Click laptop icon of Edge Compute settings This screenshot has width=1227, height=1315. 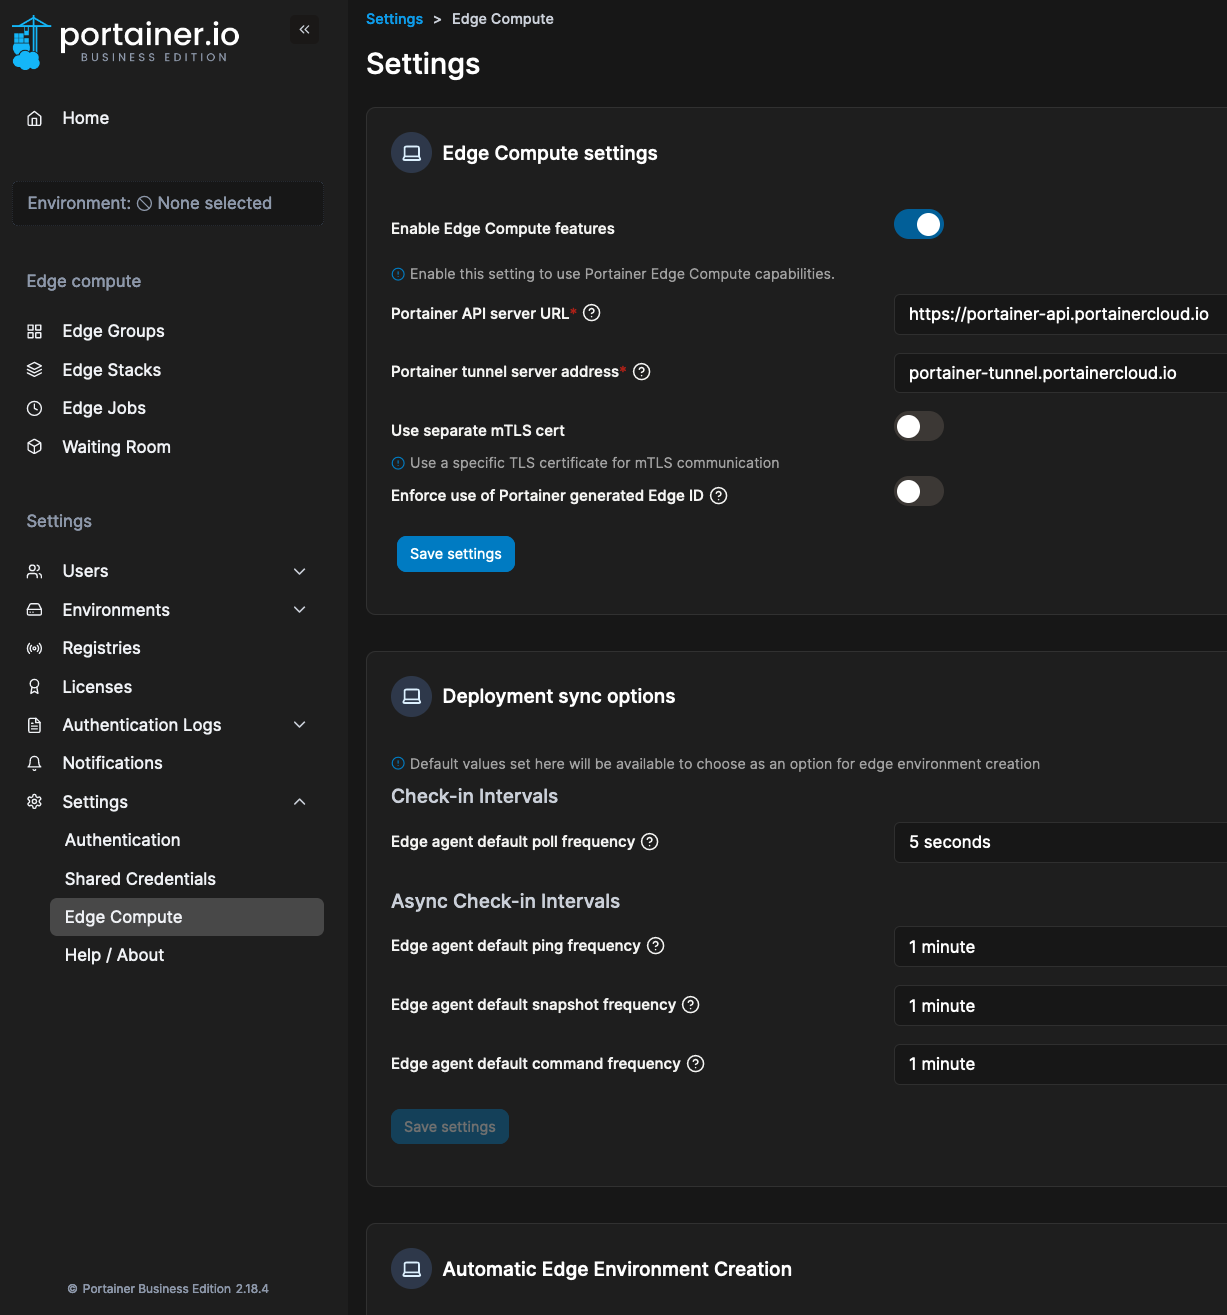click(x=411, y=153)
